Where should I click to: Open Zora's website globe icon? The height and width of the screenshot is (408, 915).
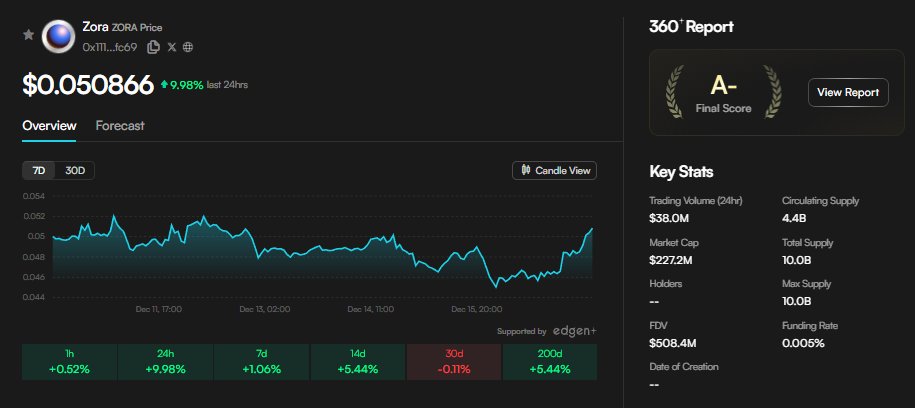point(188,47)
